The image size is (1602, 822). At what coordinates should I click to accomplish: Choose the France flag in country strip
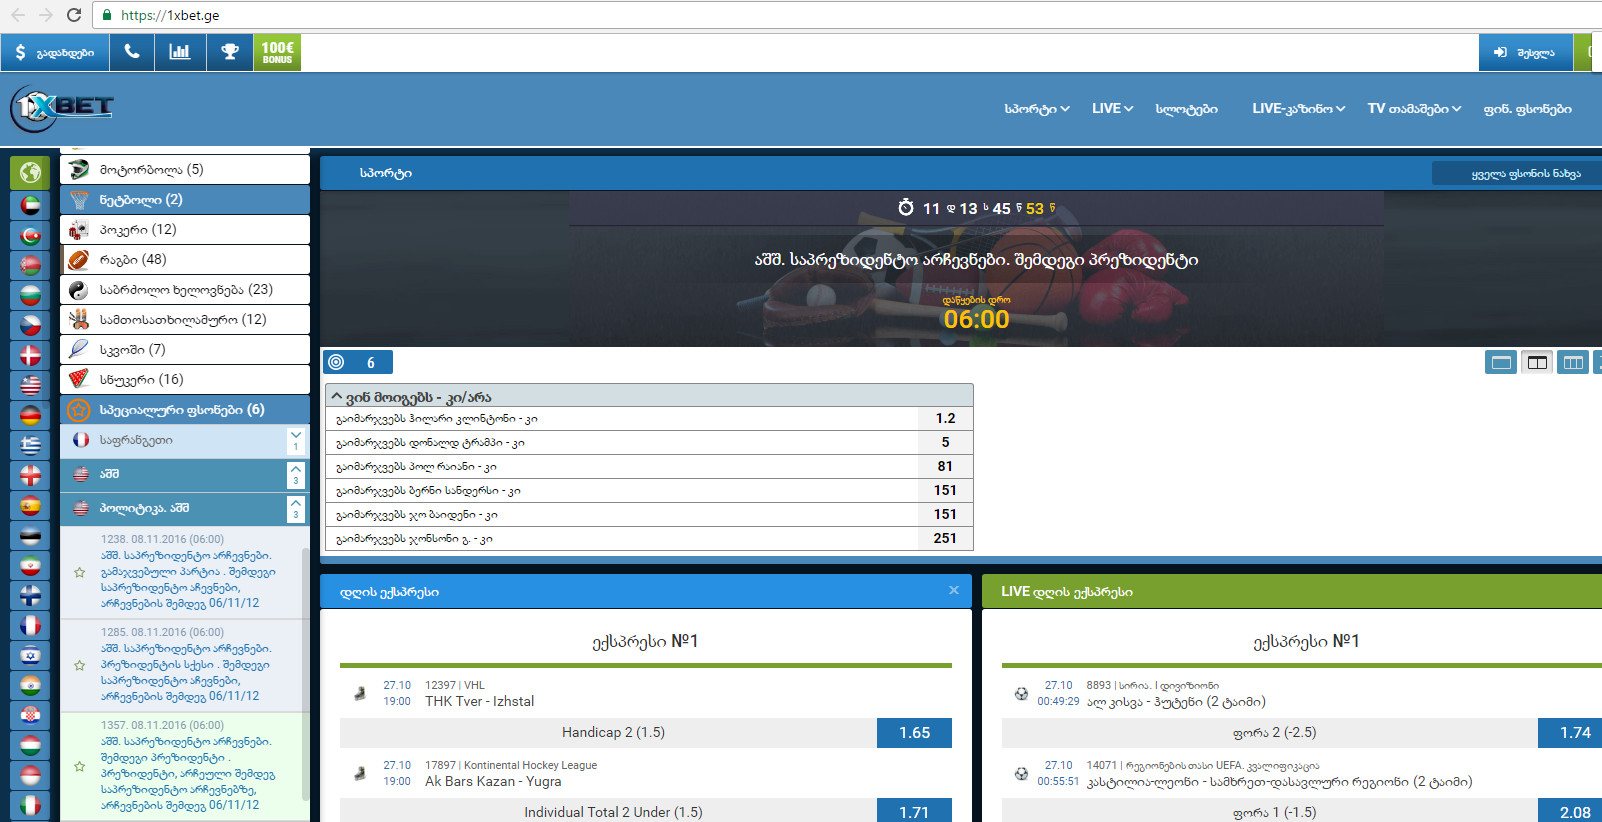tap(31, 626)
